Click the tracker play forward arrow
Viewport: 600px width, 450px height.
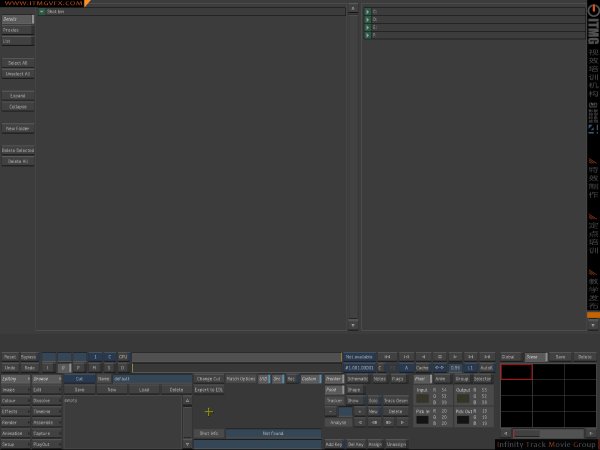click(402, 422)
